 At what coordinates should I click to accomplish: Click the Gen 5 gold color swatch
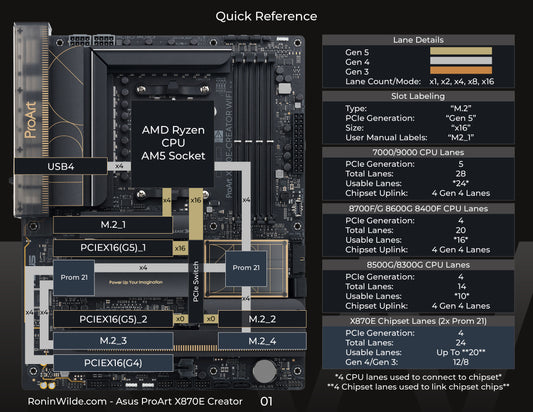point(461,51)
